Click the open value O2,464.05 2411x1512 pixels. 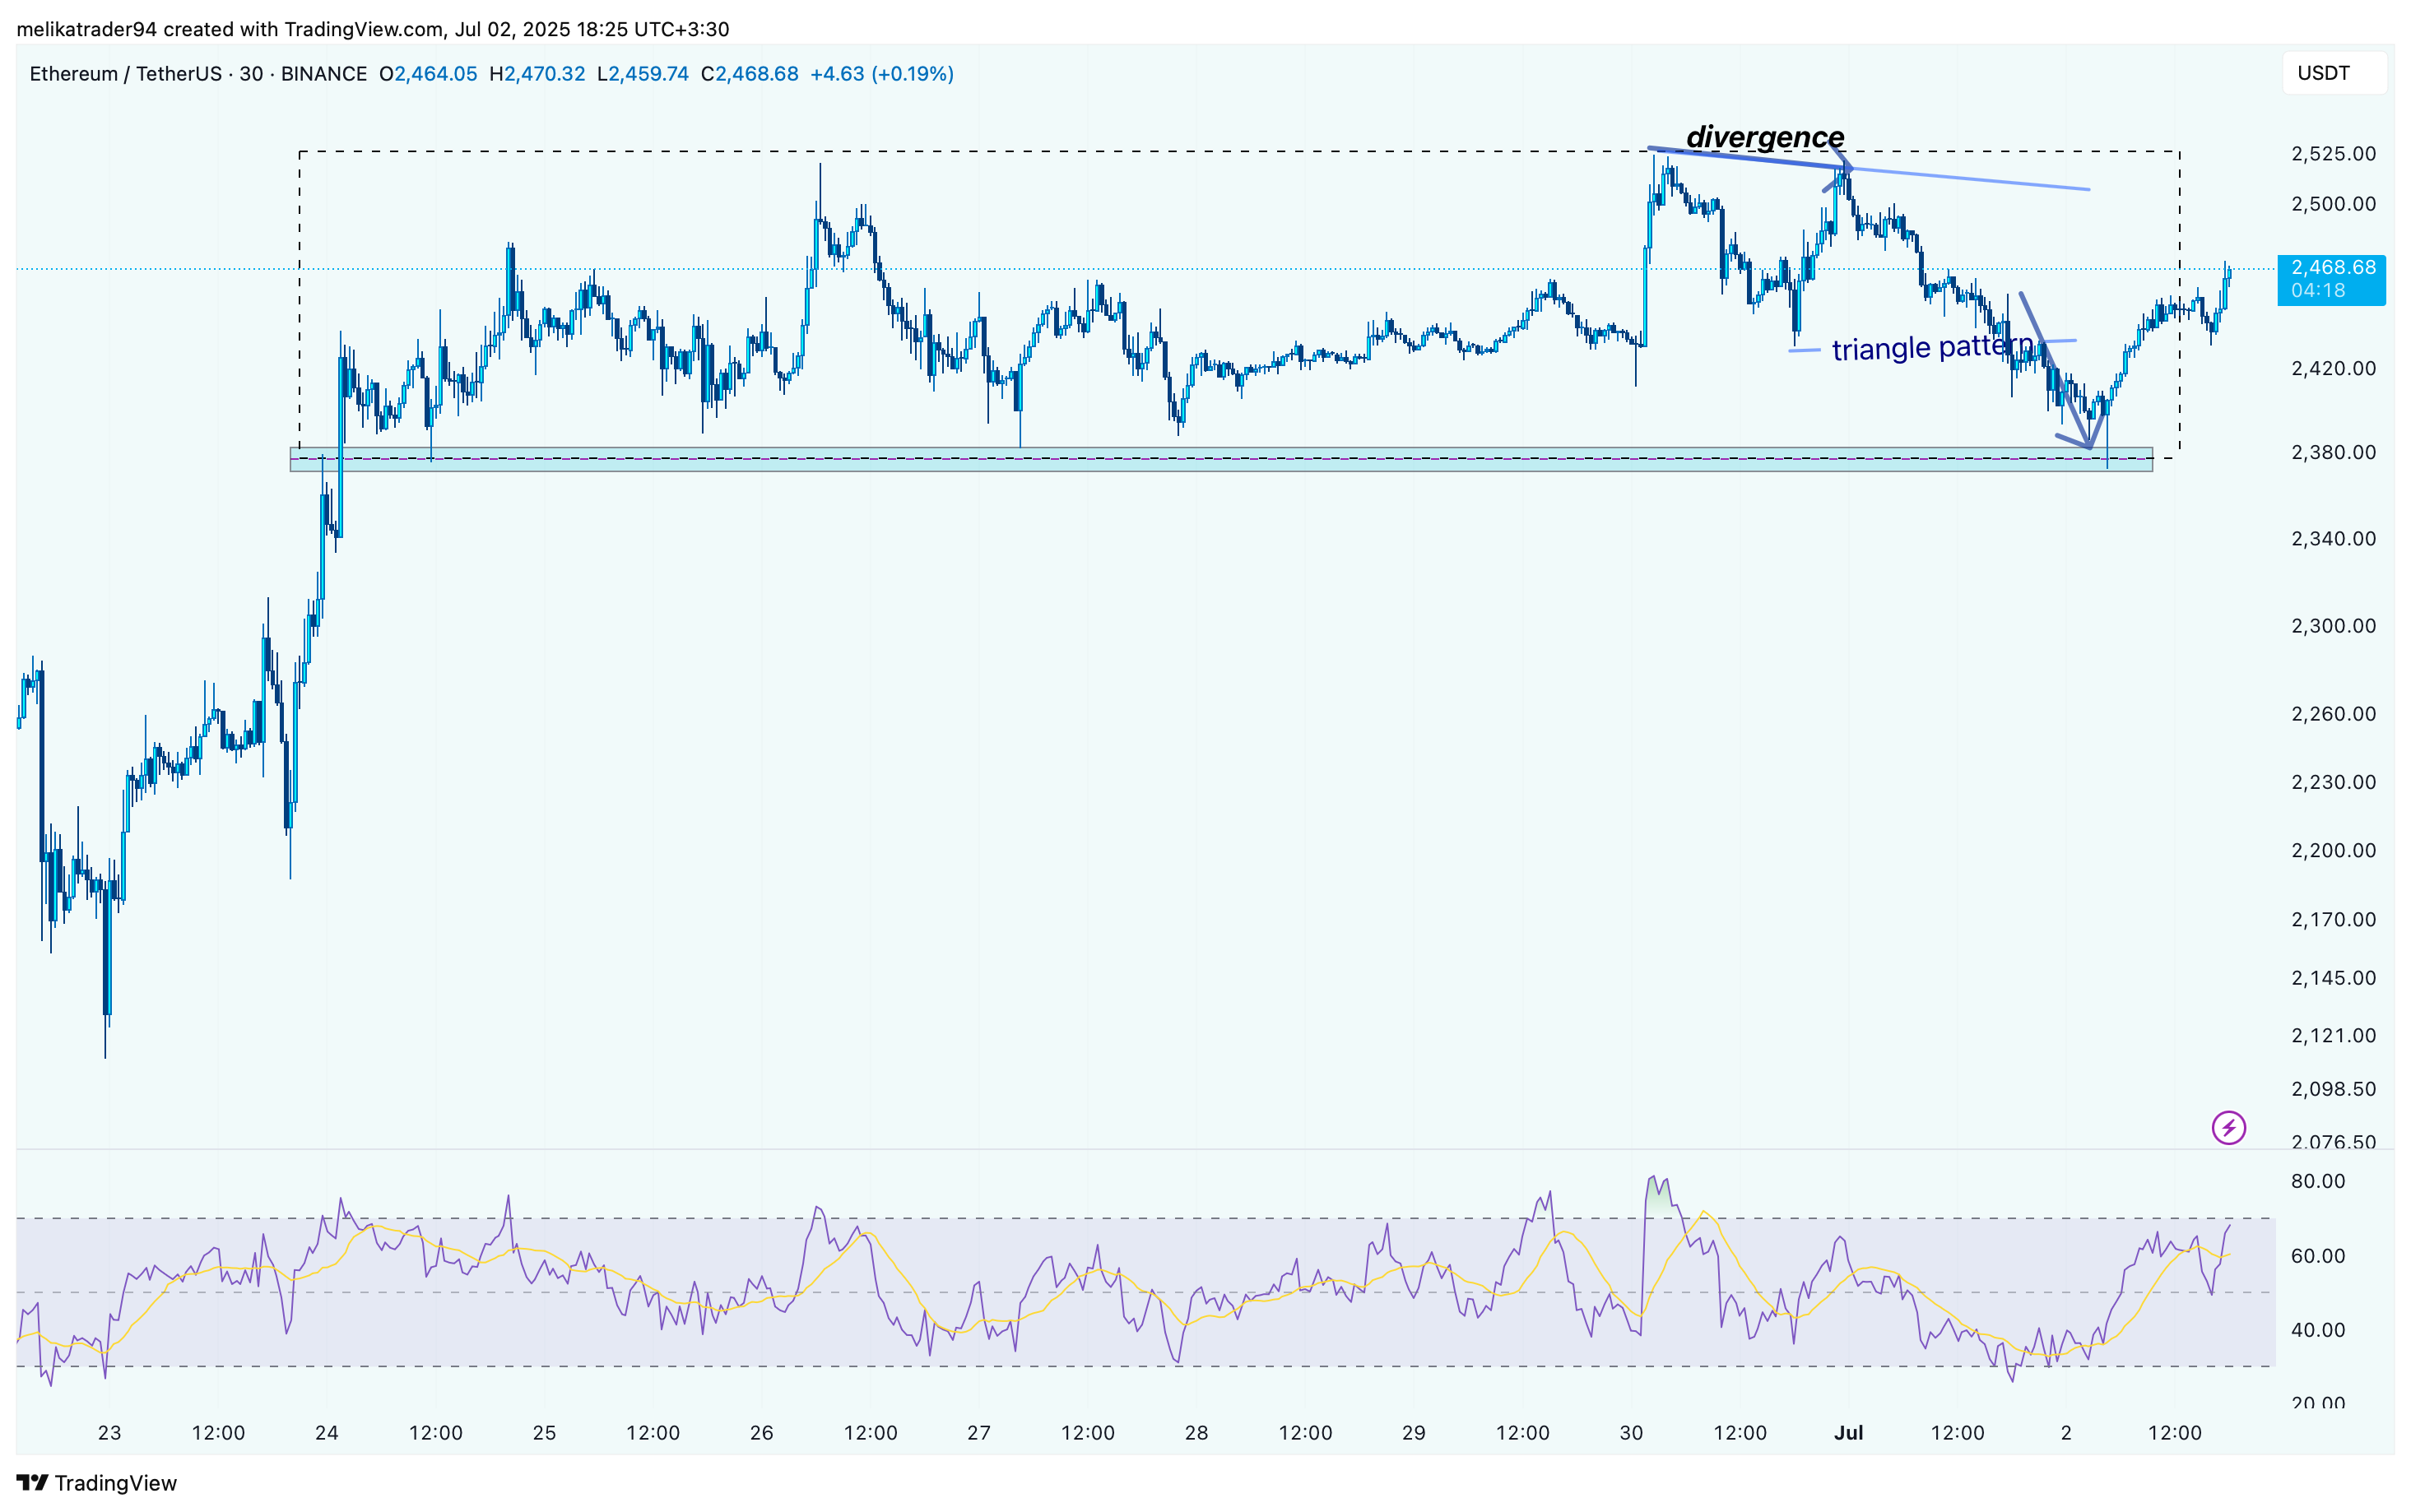(x=428, y=74)
